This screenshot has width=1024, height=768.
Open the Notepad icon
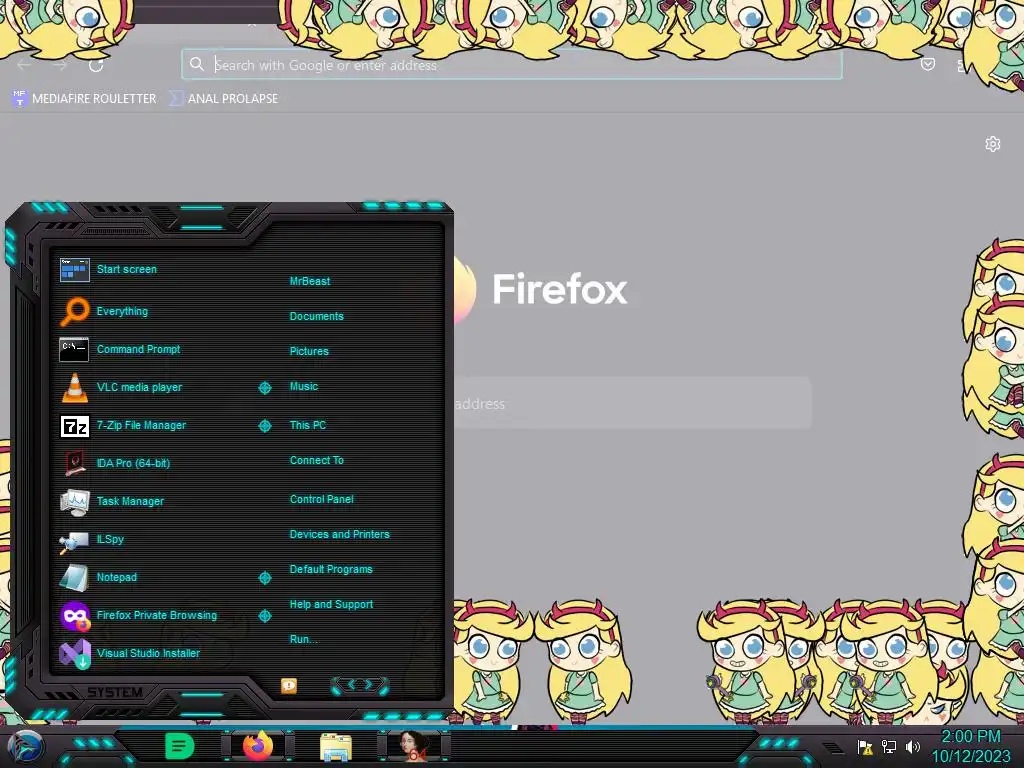(74, 578)
